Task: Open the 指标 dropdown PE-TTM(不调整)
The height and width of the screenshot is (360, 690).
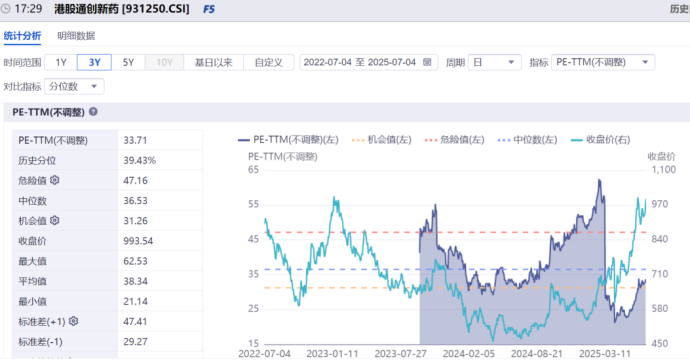Action: click(x=603, y=62)
